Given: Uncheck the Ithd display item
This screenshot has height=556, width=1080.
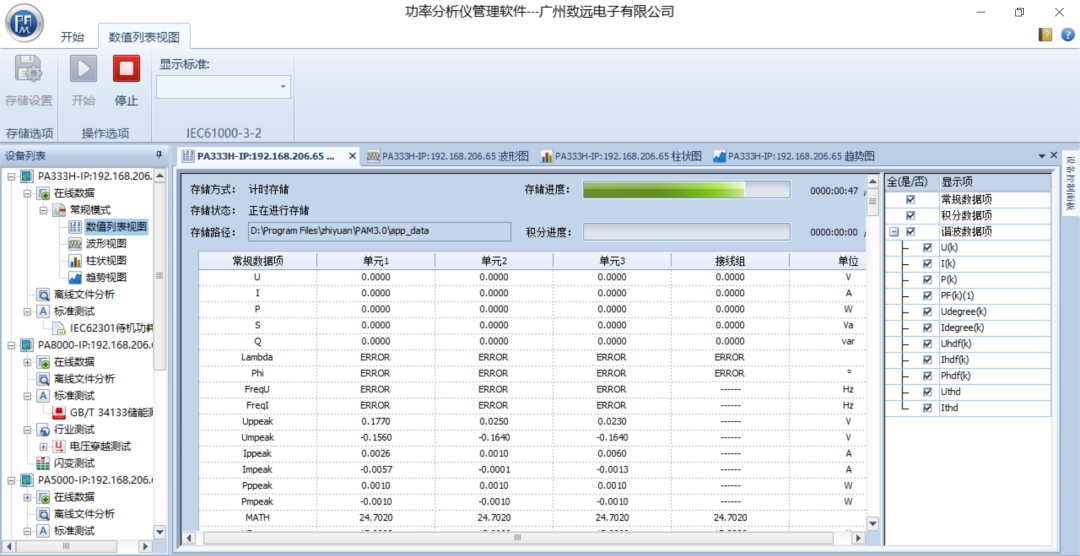Looking at the screenshot, I should (928, 408).
